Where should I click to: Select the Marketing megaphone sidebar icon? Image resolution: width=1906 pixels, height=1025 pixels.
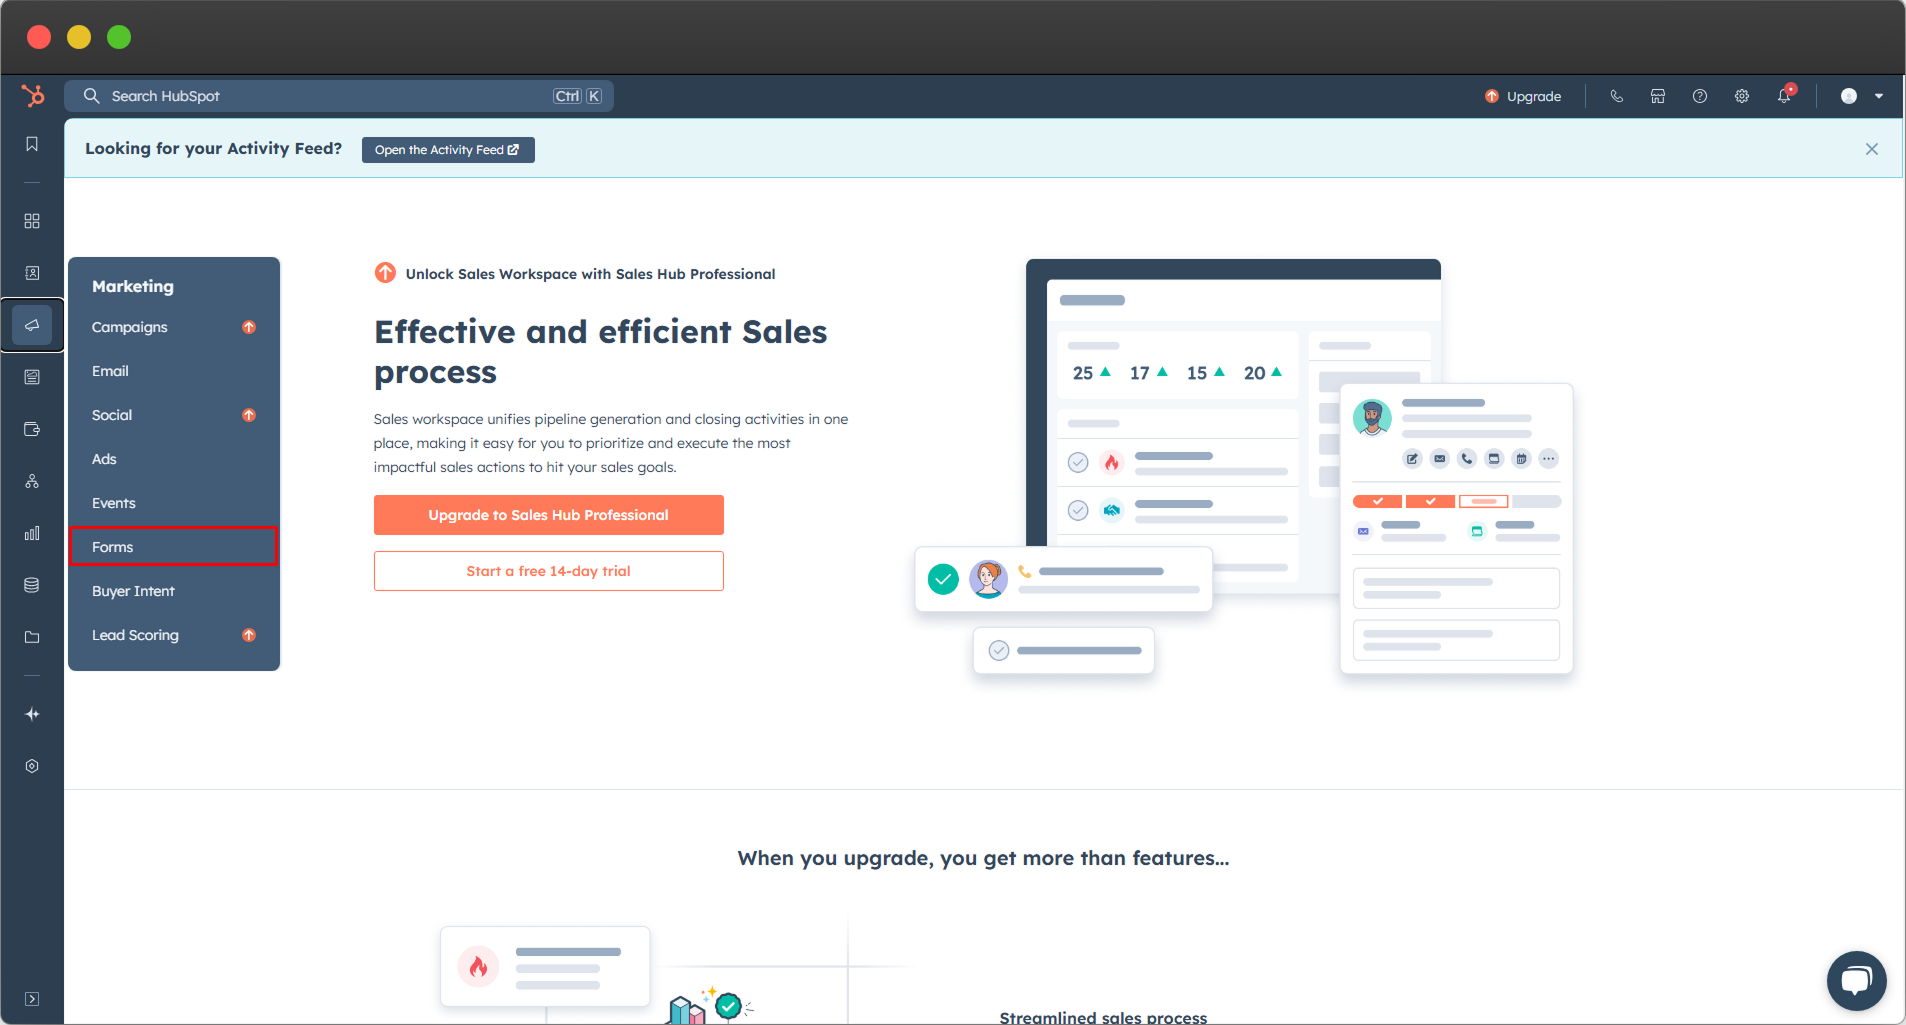pos(32,325)
